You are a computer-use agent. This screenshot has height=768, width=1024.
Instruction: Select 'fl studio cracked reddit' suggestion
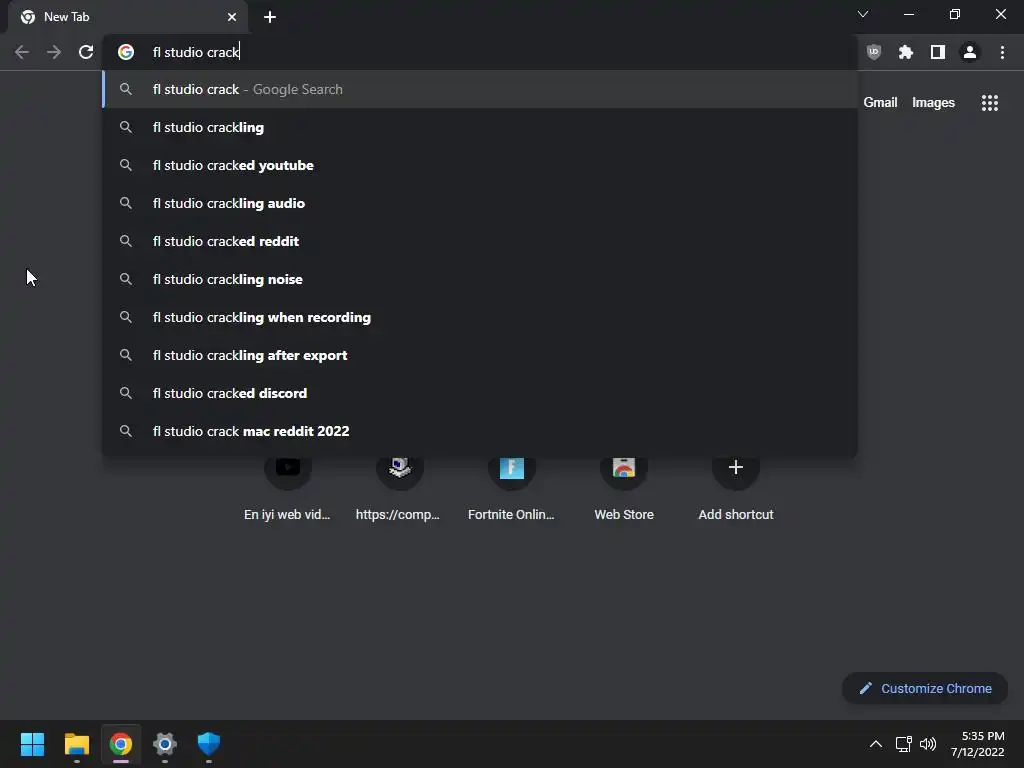[480, 241]
